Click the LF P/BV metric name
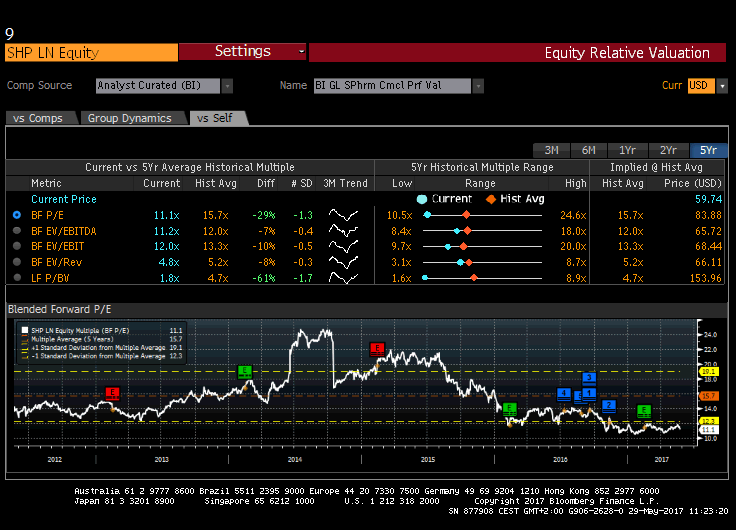This screenshot has height=530, width=736. [x=50, y=277]
